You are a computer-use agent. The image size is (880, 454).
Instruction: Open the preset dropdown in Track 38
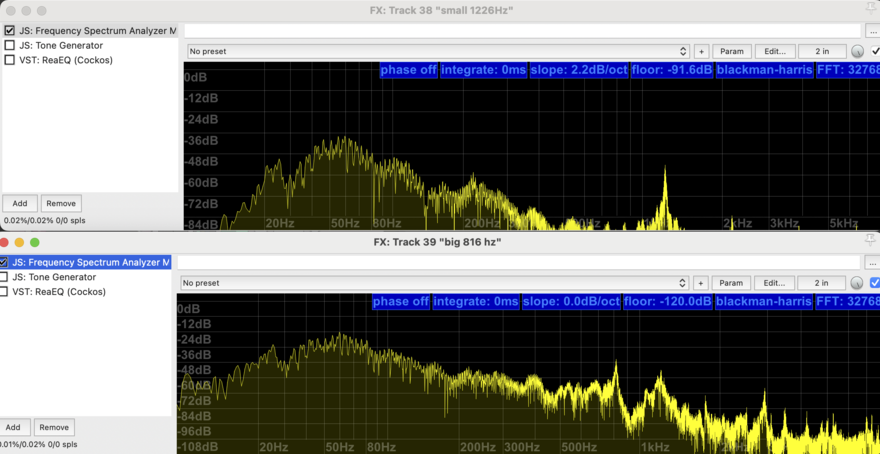click(x=438, y=51)
